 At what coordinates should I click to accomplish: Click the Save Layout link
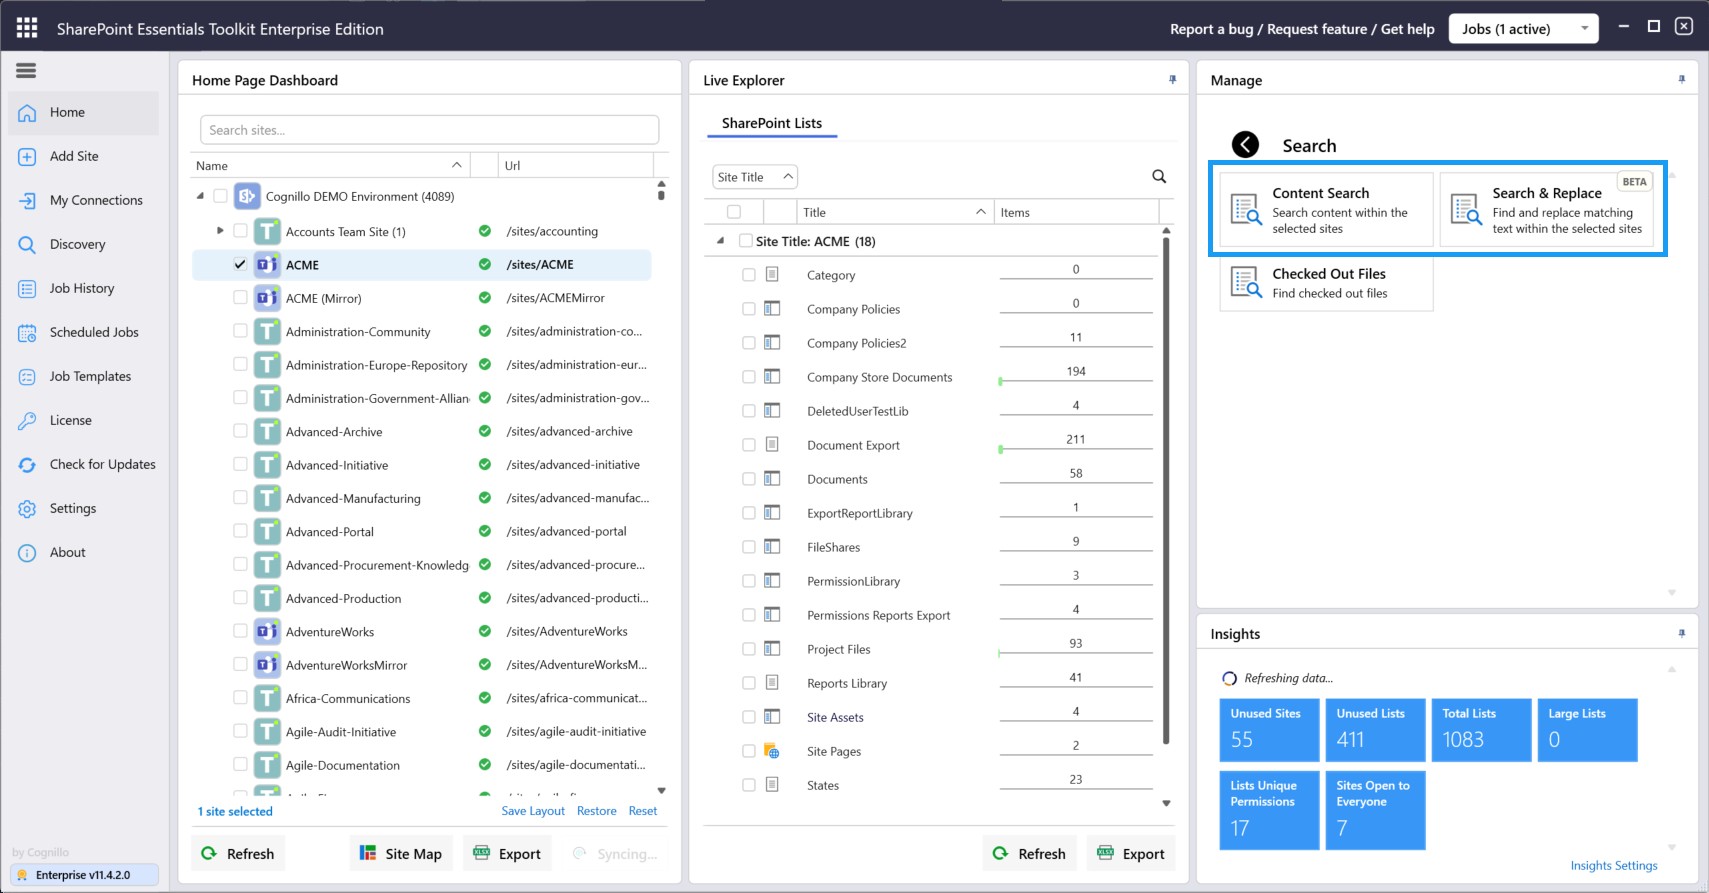[533, 811]
